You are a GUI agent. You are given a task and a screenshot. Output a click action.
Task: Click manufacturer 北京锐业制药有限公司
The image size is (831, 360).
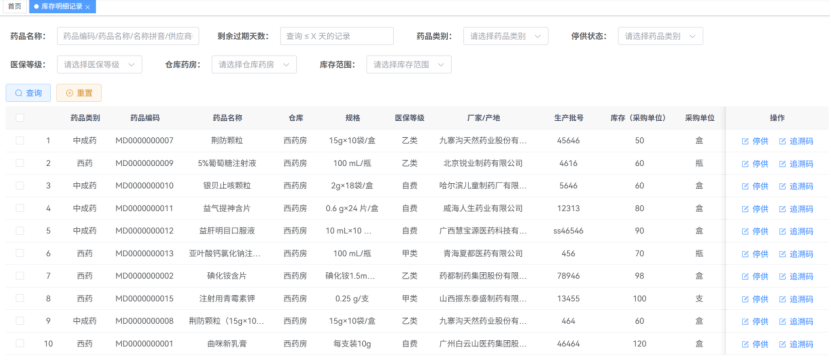click(x=483, y=163)
